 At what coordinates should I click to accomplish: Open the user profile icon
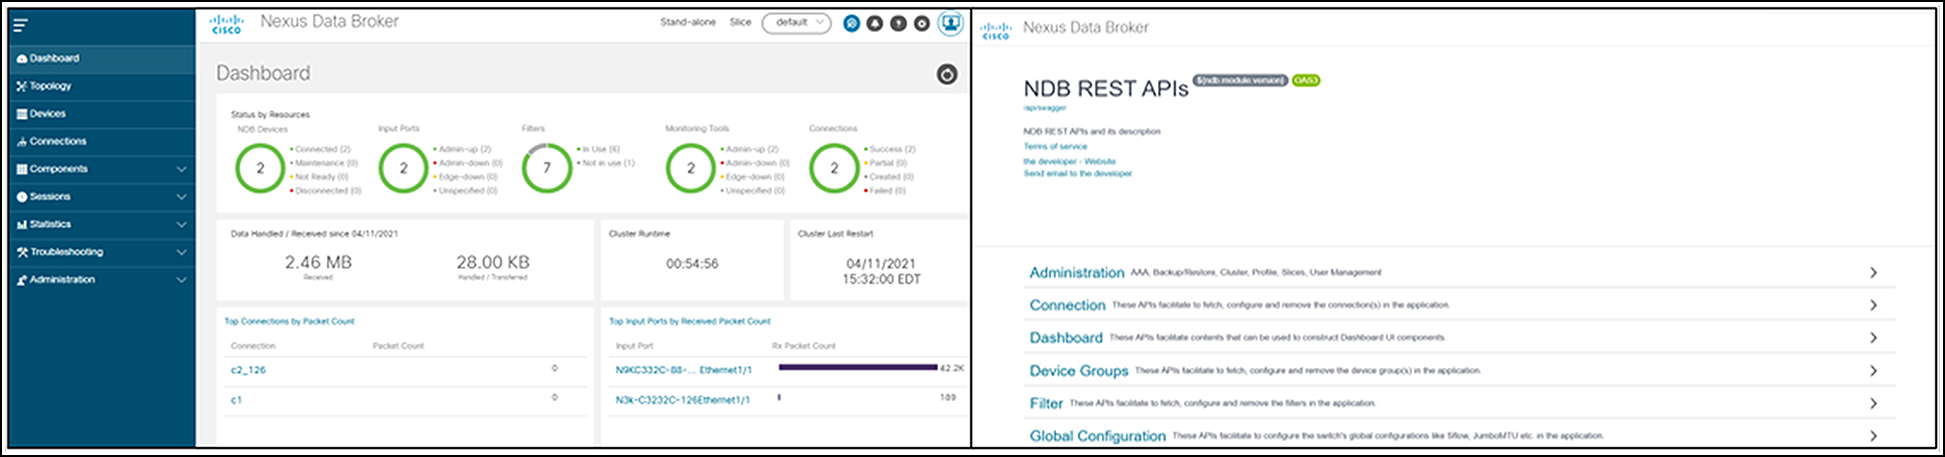point(949,23)
